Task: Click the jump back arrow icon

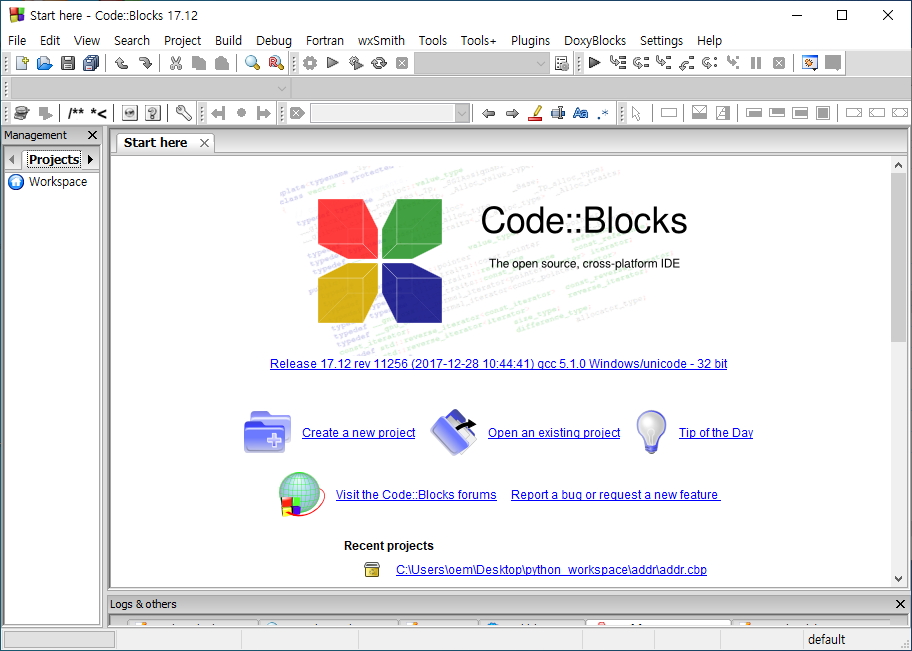Action: coord(218,113)
